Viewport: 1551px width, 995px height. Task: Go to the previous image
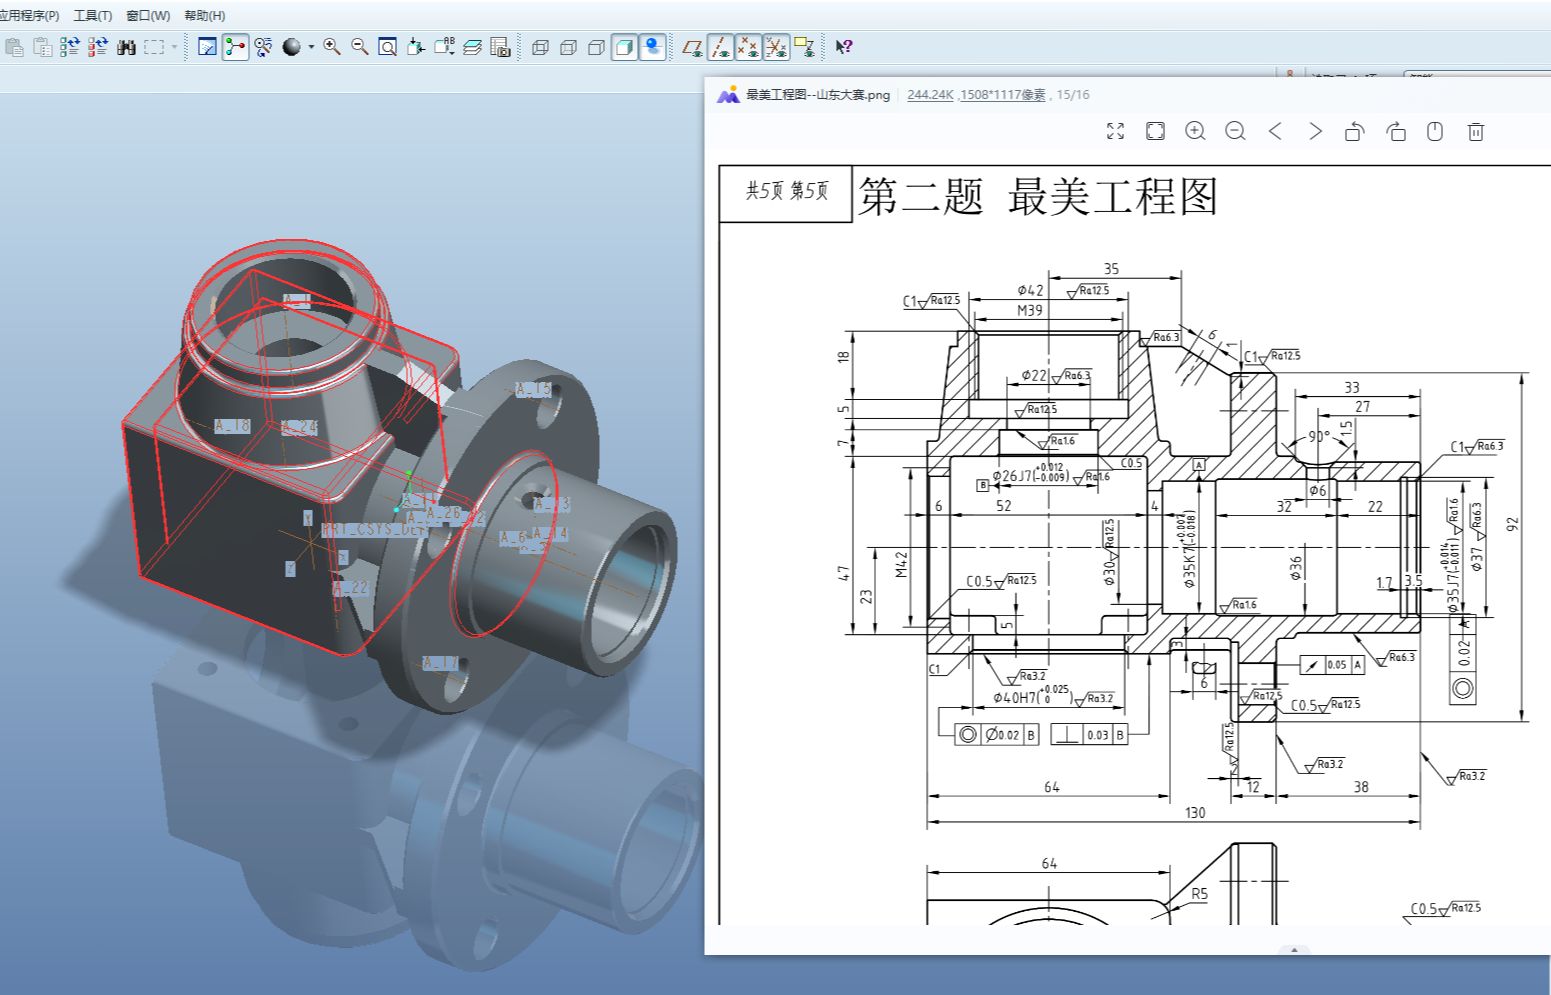click(1275, 131)
